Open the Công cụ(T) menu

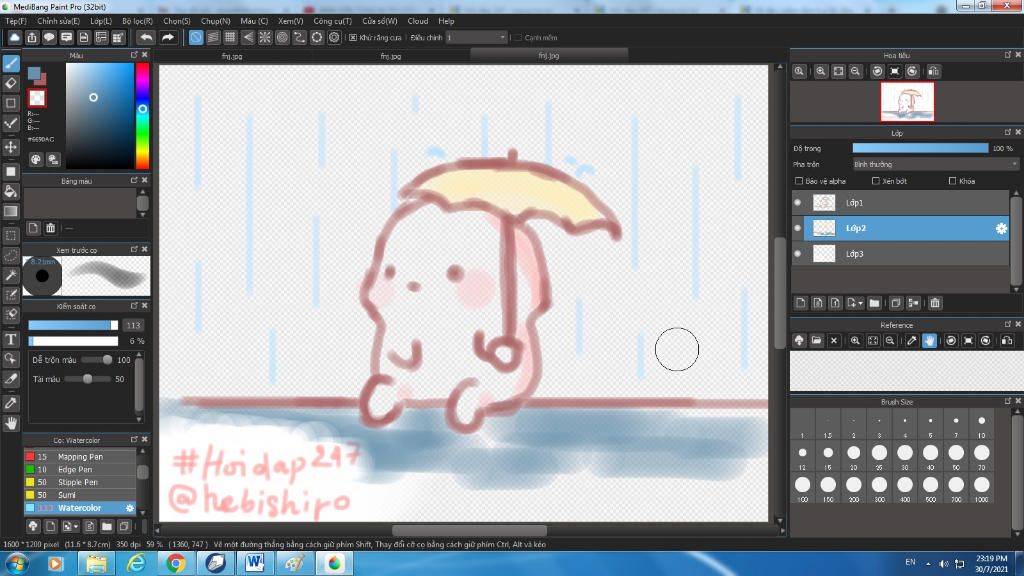click(332, 21)
